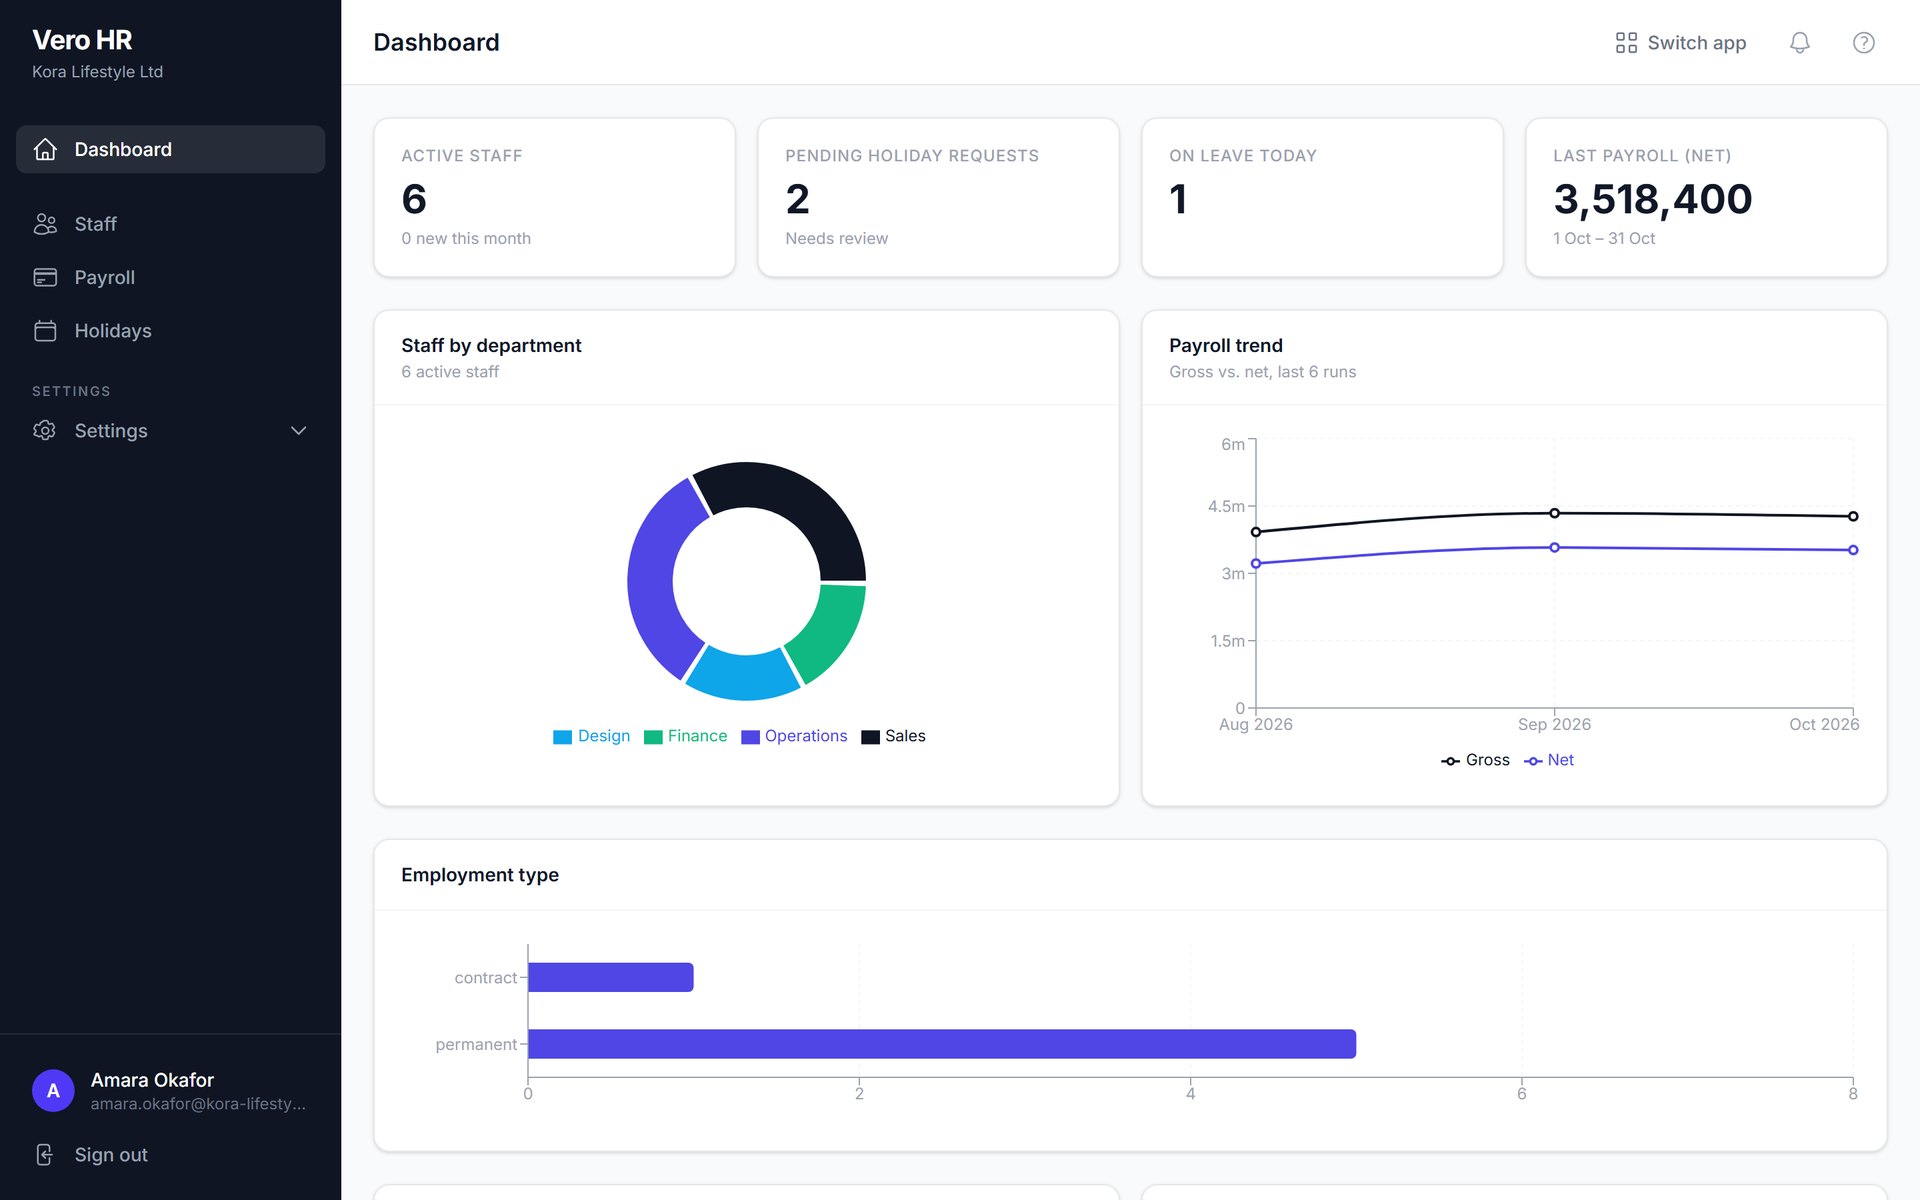Click the permanent employment bar

tap(942, 1044)
